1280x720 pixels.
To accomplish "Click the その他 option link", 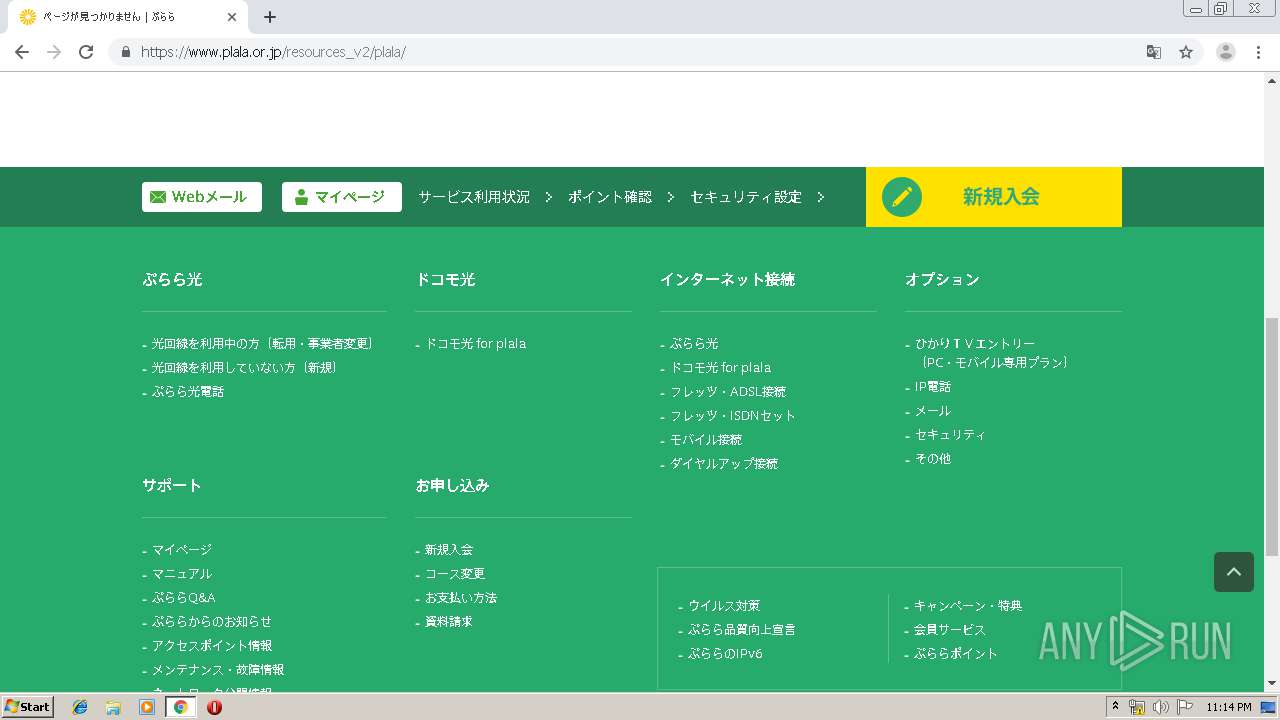I will tap(933, 458).
